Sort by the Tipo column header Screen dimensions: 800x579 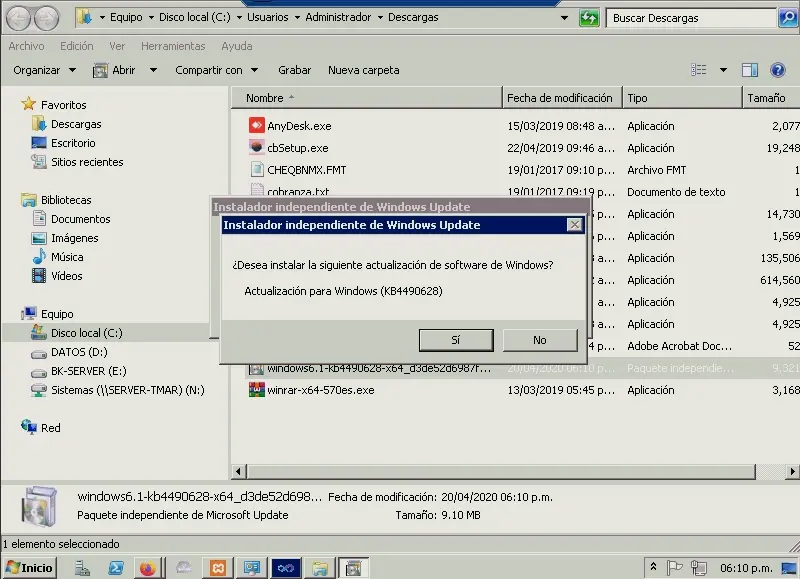[682, 97]
